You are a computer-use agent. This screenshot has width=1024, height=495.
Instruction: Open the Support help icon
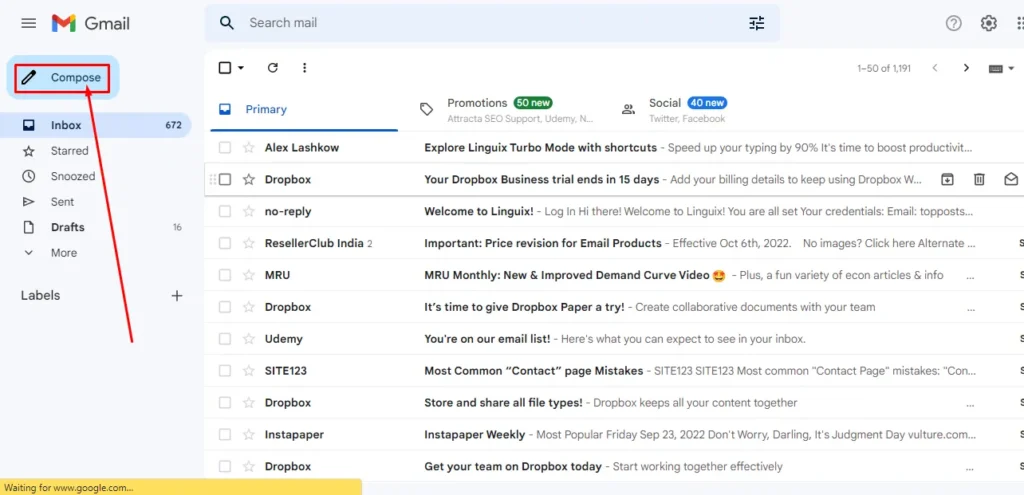pos(953,24)
